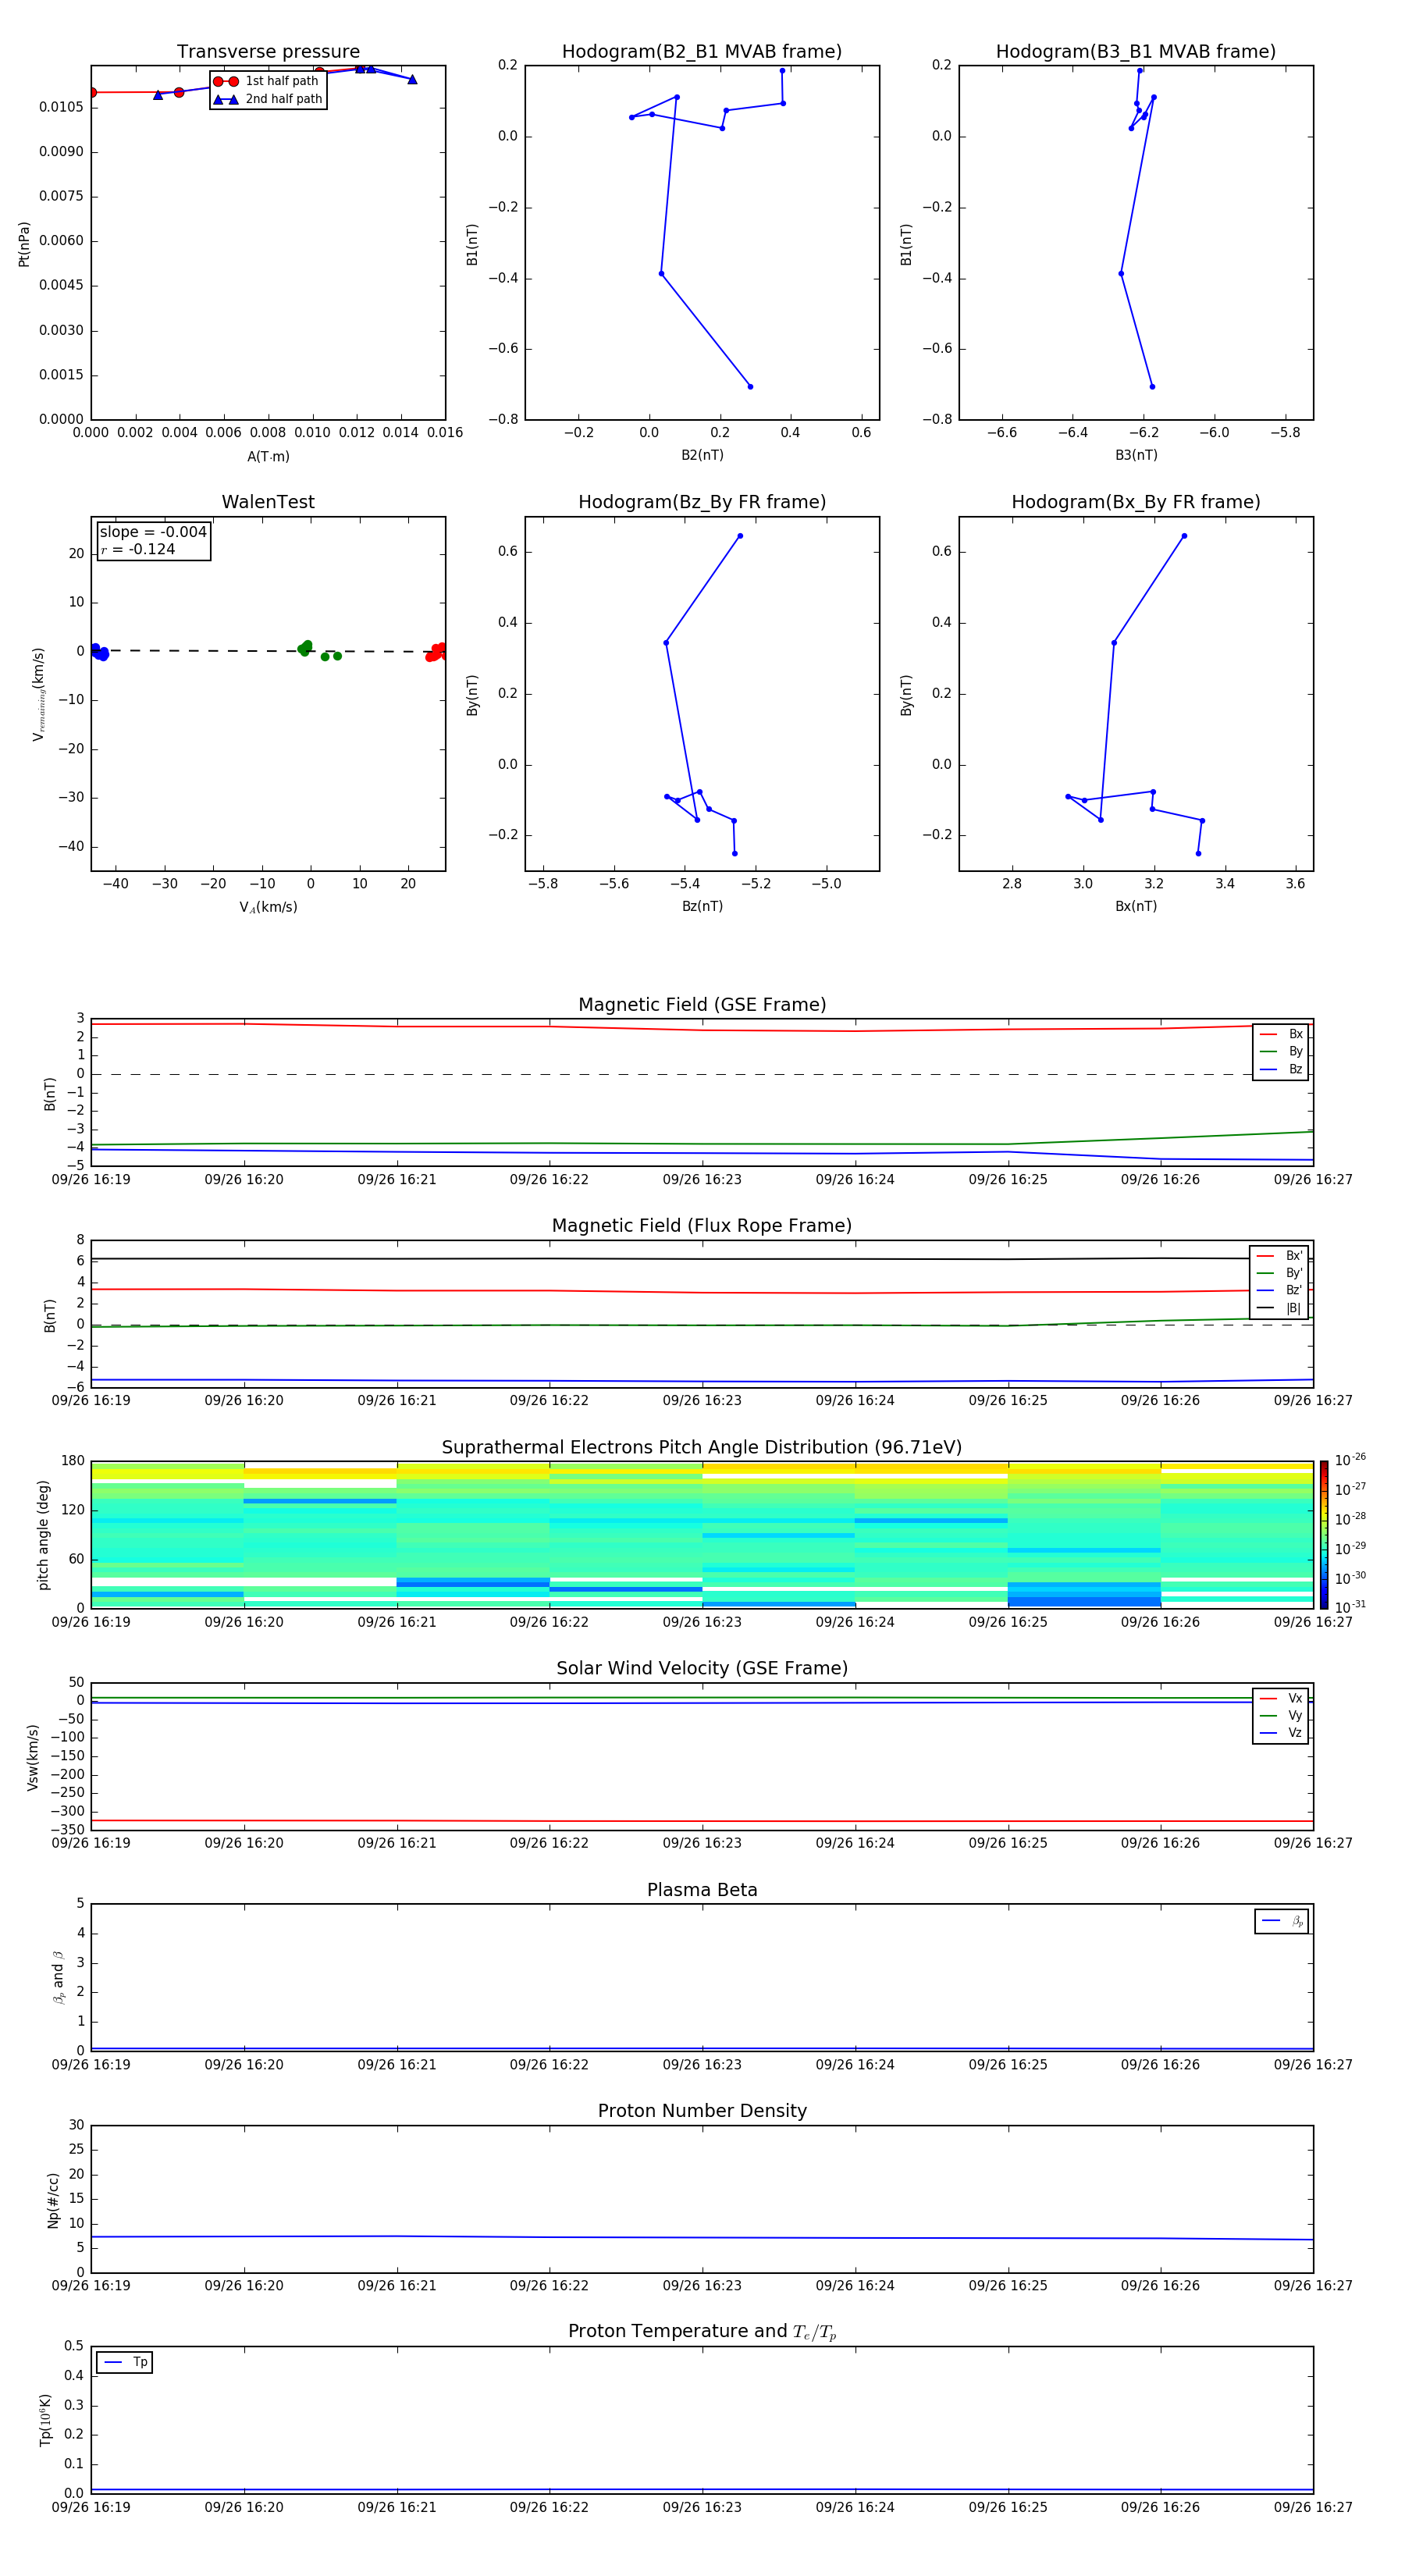Click the 'Magnetic Field (Flux Rope Frame)' title

pyautogui.click(x=702, y=1226)
